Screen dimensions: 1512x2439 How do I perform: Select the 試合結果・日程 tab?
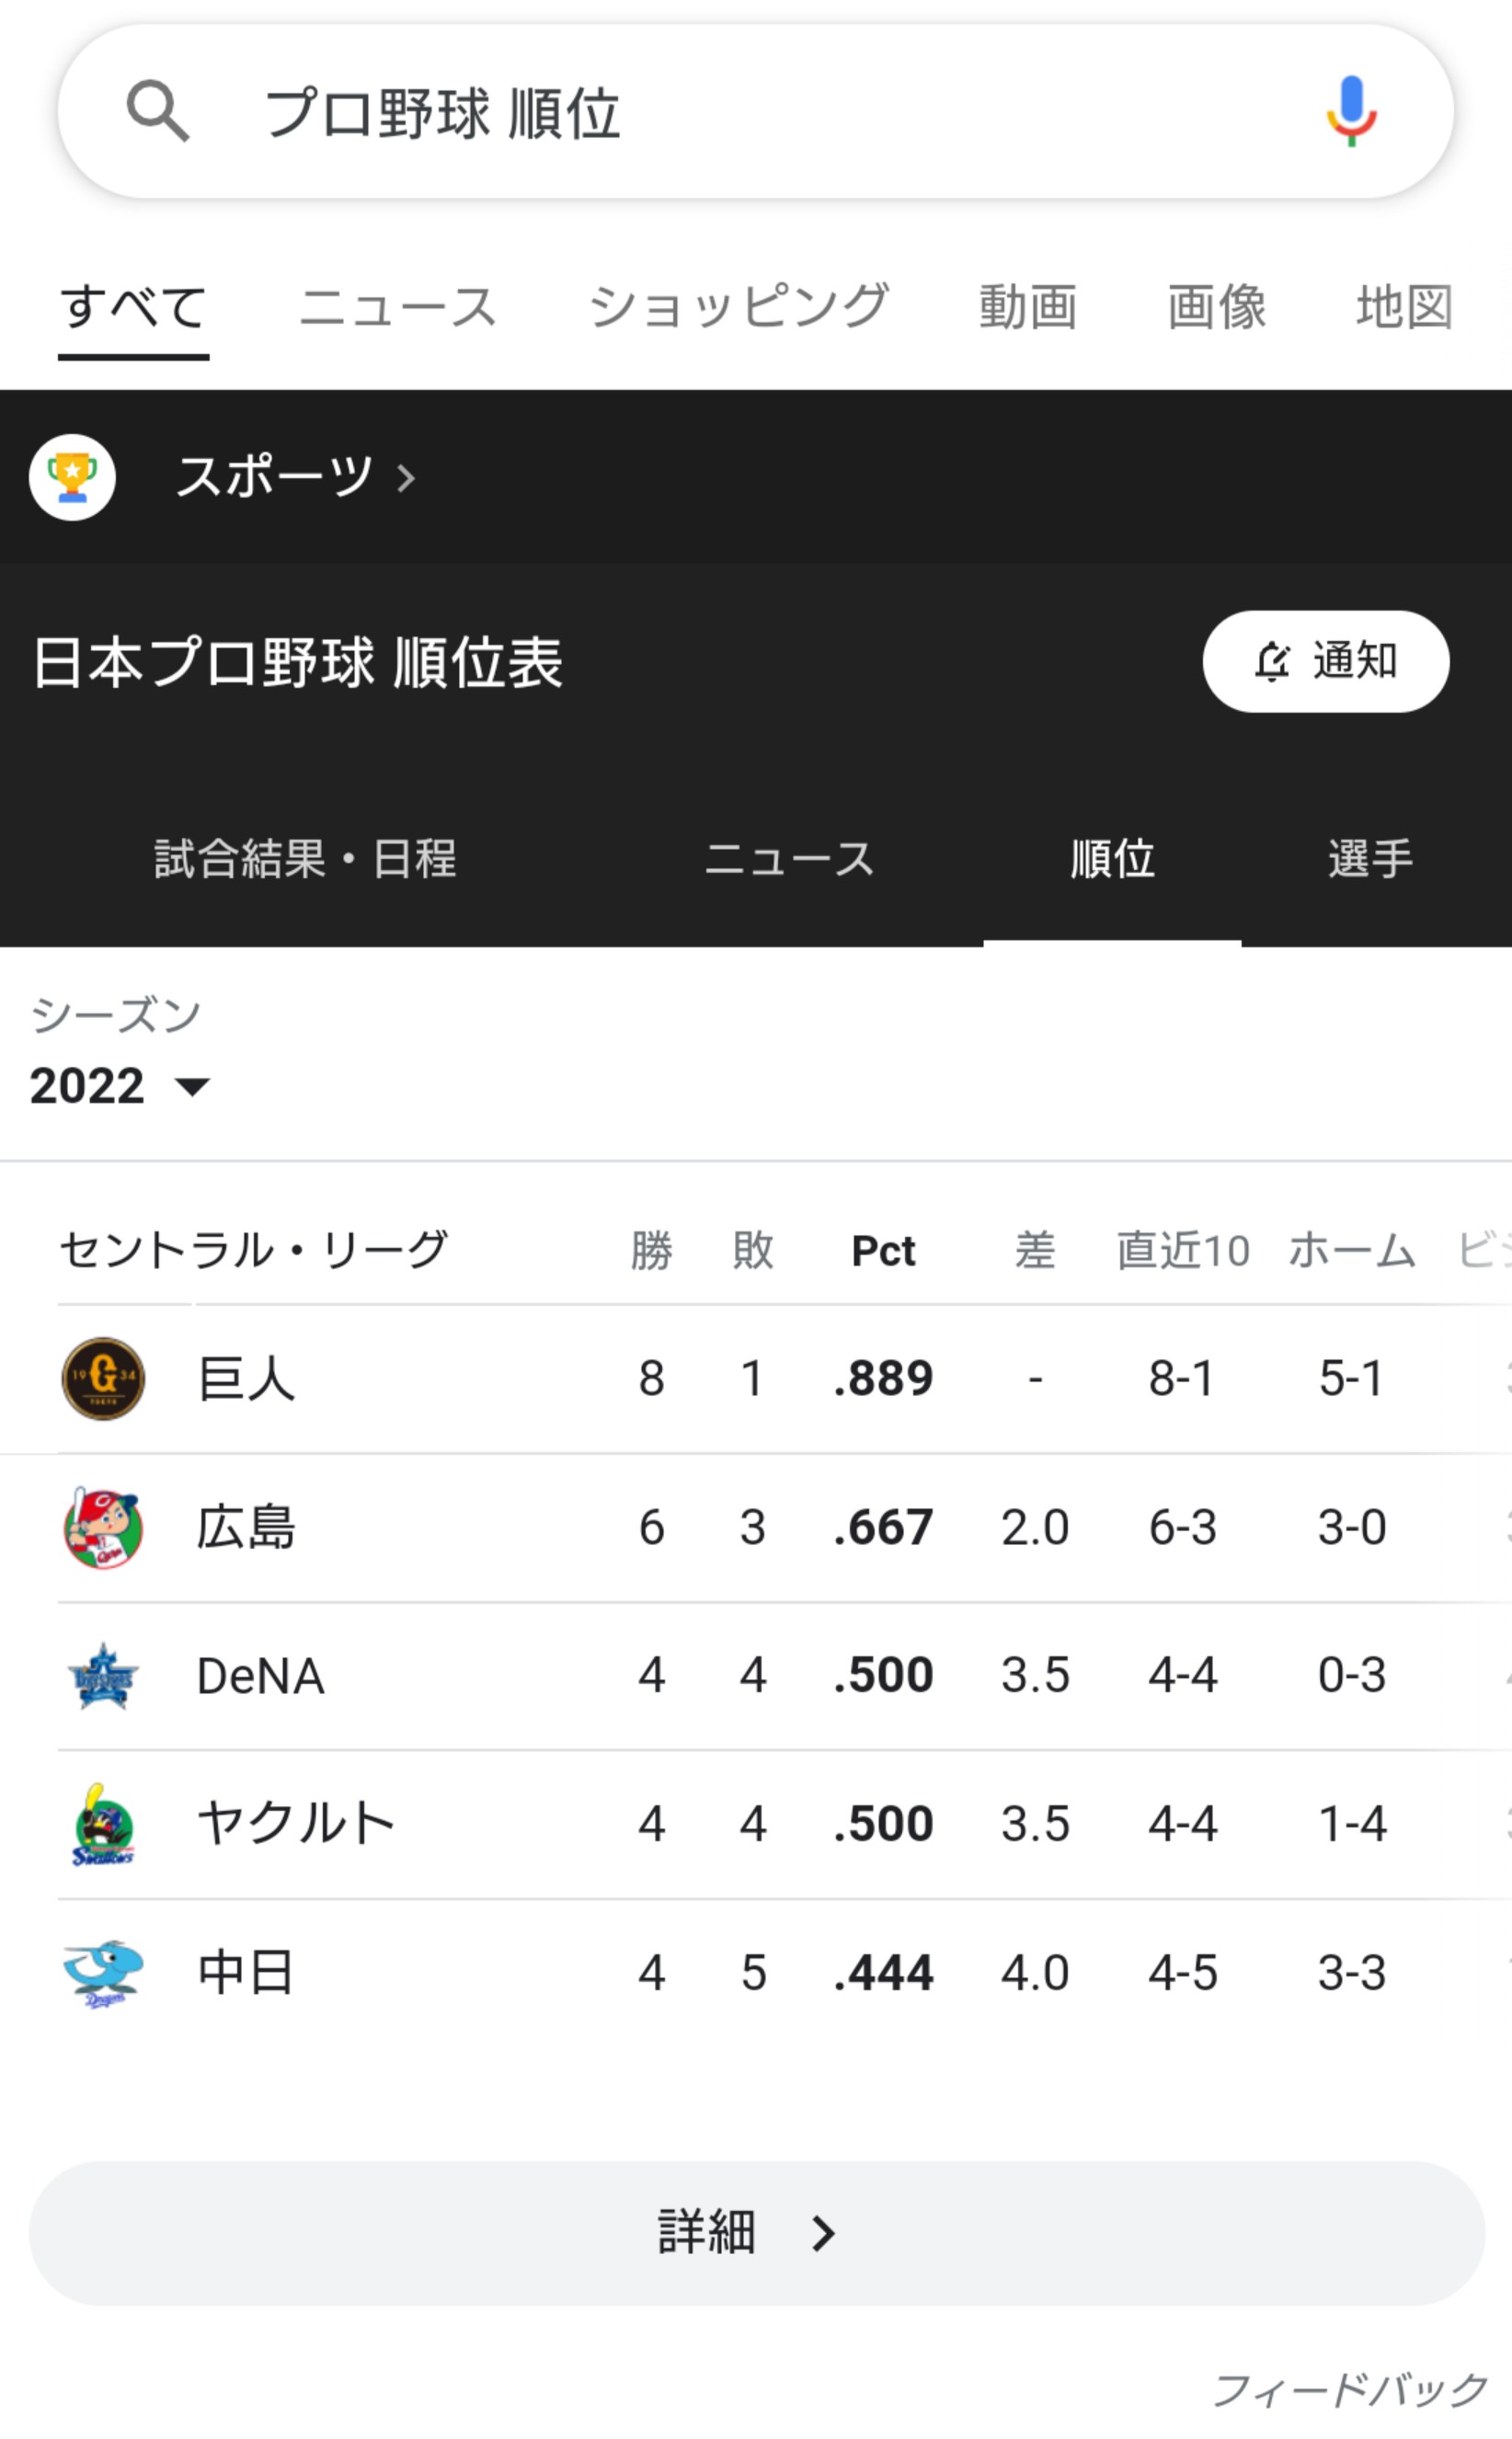pos(305,859)
